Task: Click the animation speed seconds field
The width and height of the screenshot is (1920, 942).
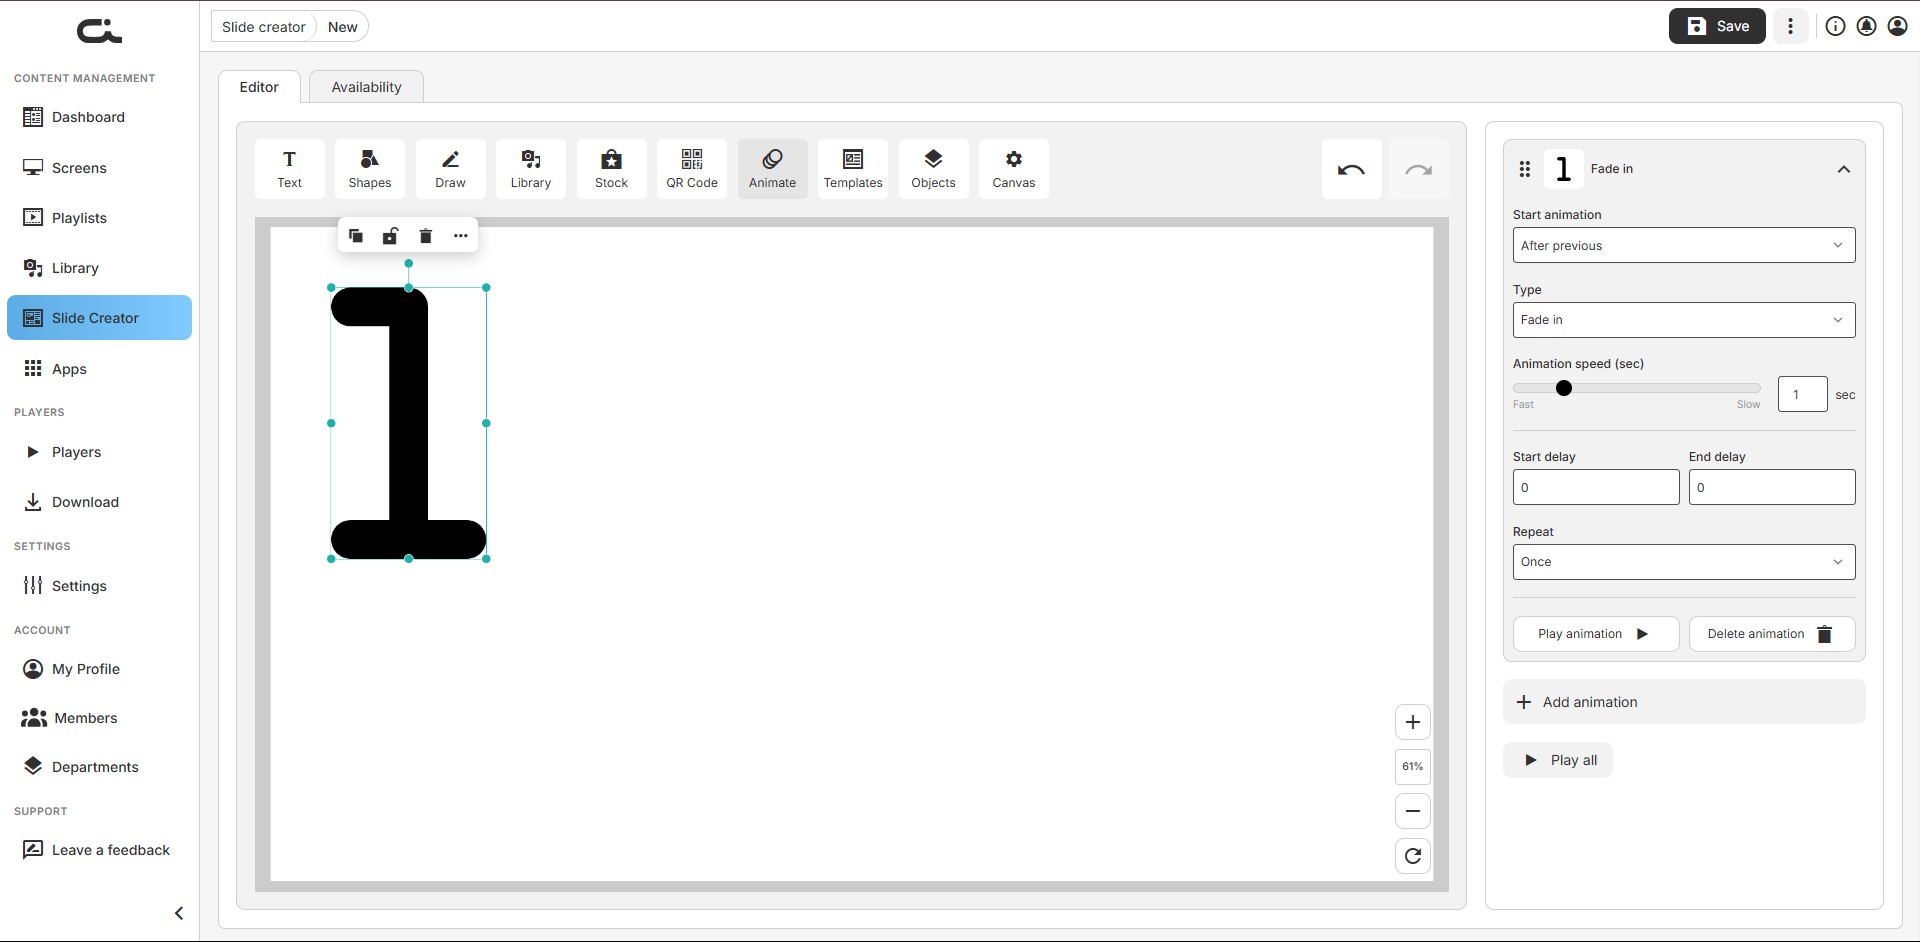Action: [x=1803, y=394]
